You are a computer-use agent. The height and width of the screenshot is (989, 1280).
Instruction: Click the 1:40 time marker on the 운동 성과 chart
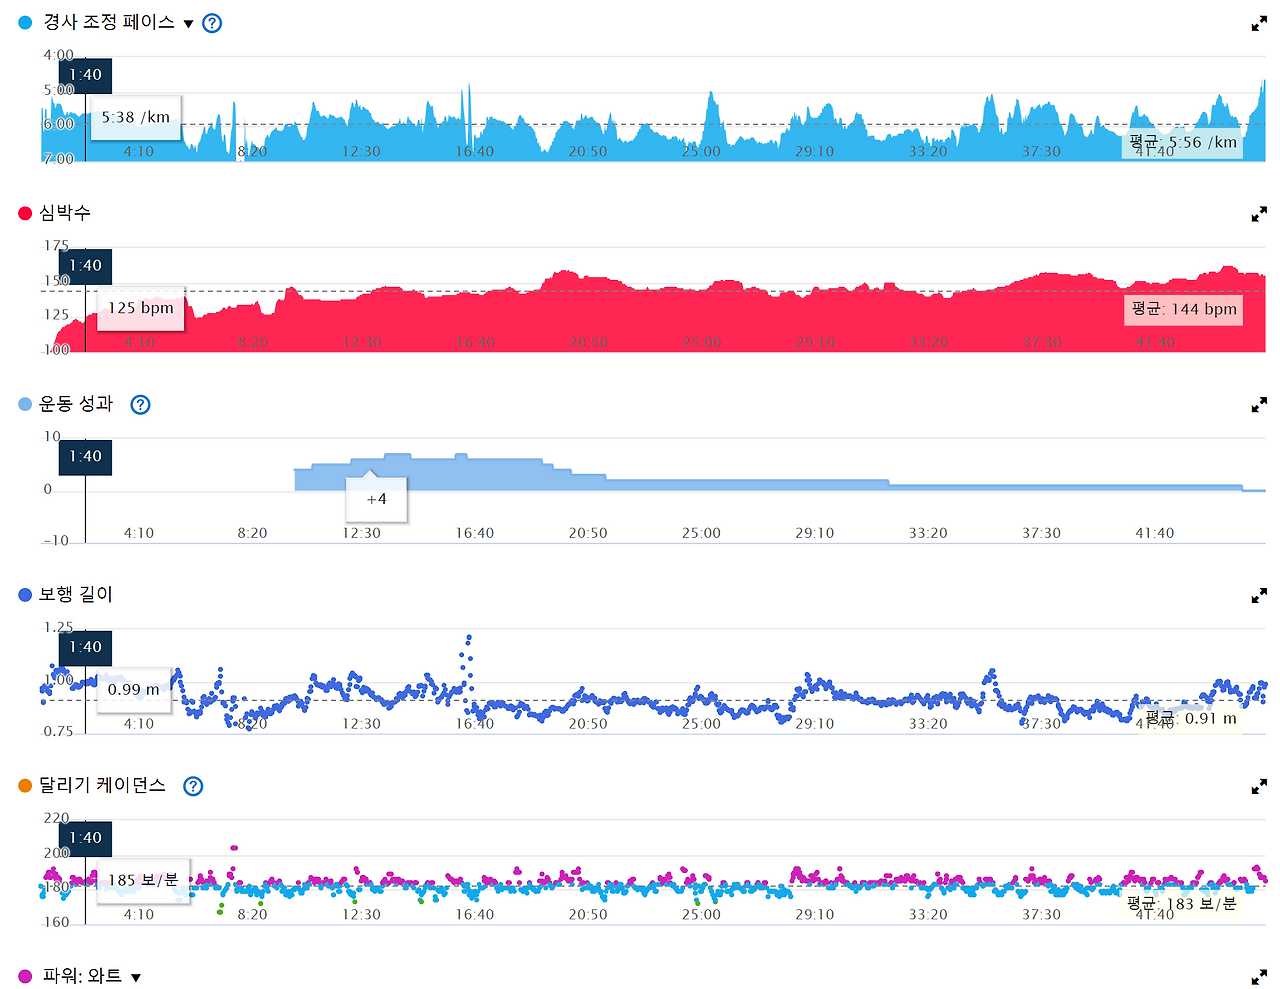coord(86,457)
